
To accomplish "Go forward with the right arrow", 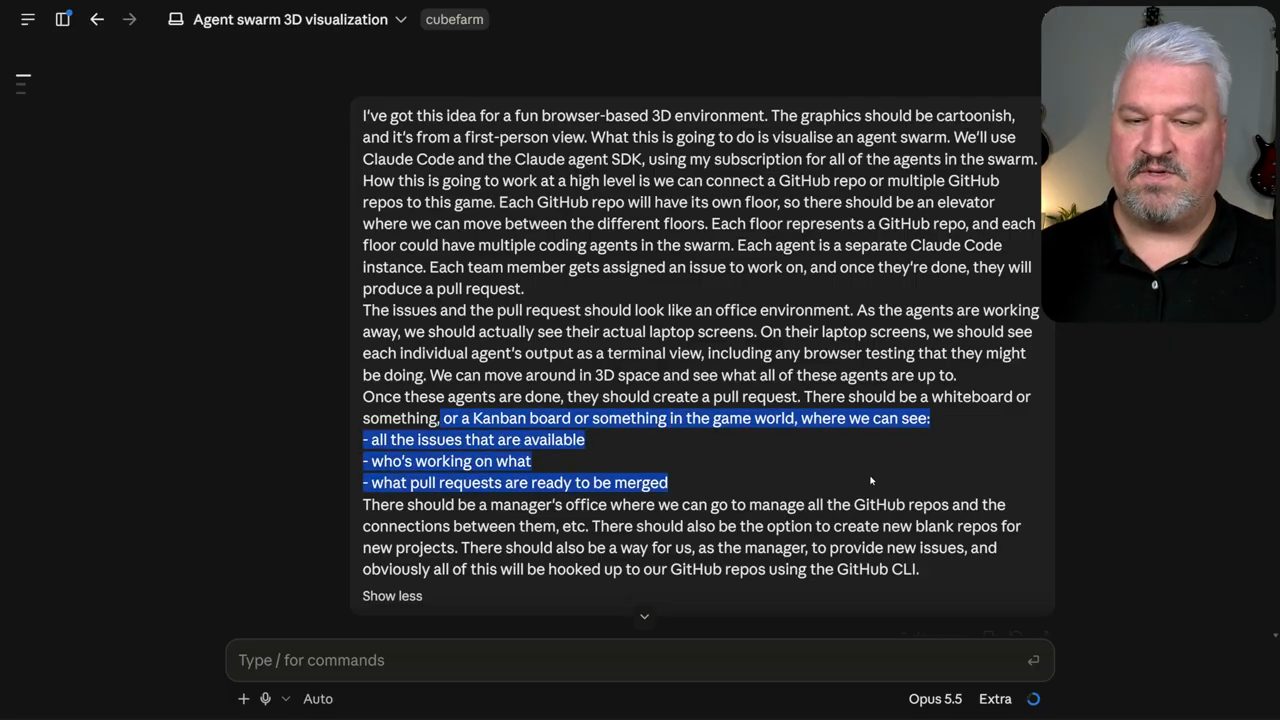I will click(129, 19).
